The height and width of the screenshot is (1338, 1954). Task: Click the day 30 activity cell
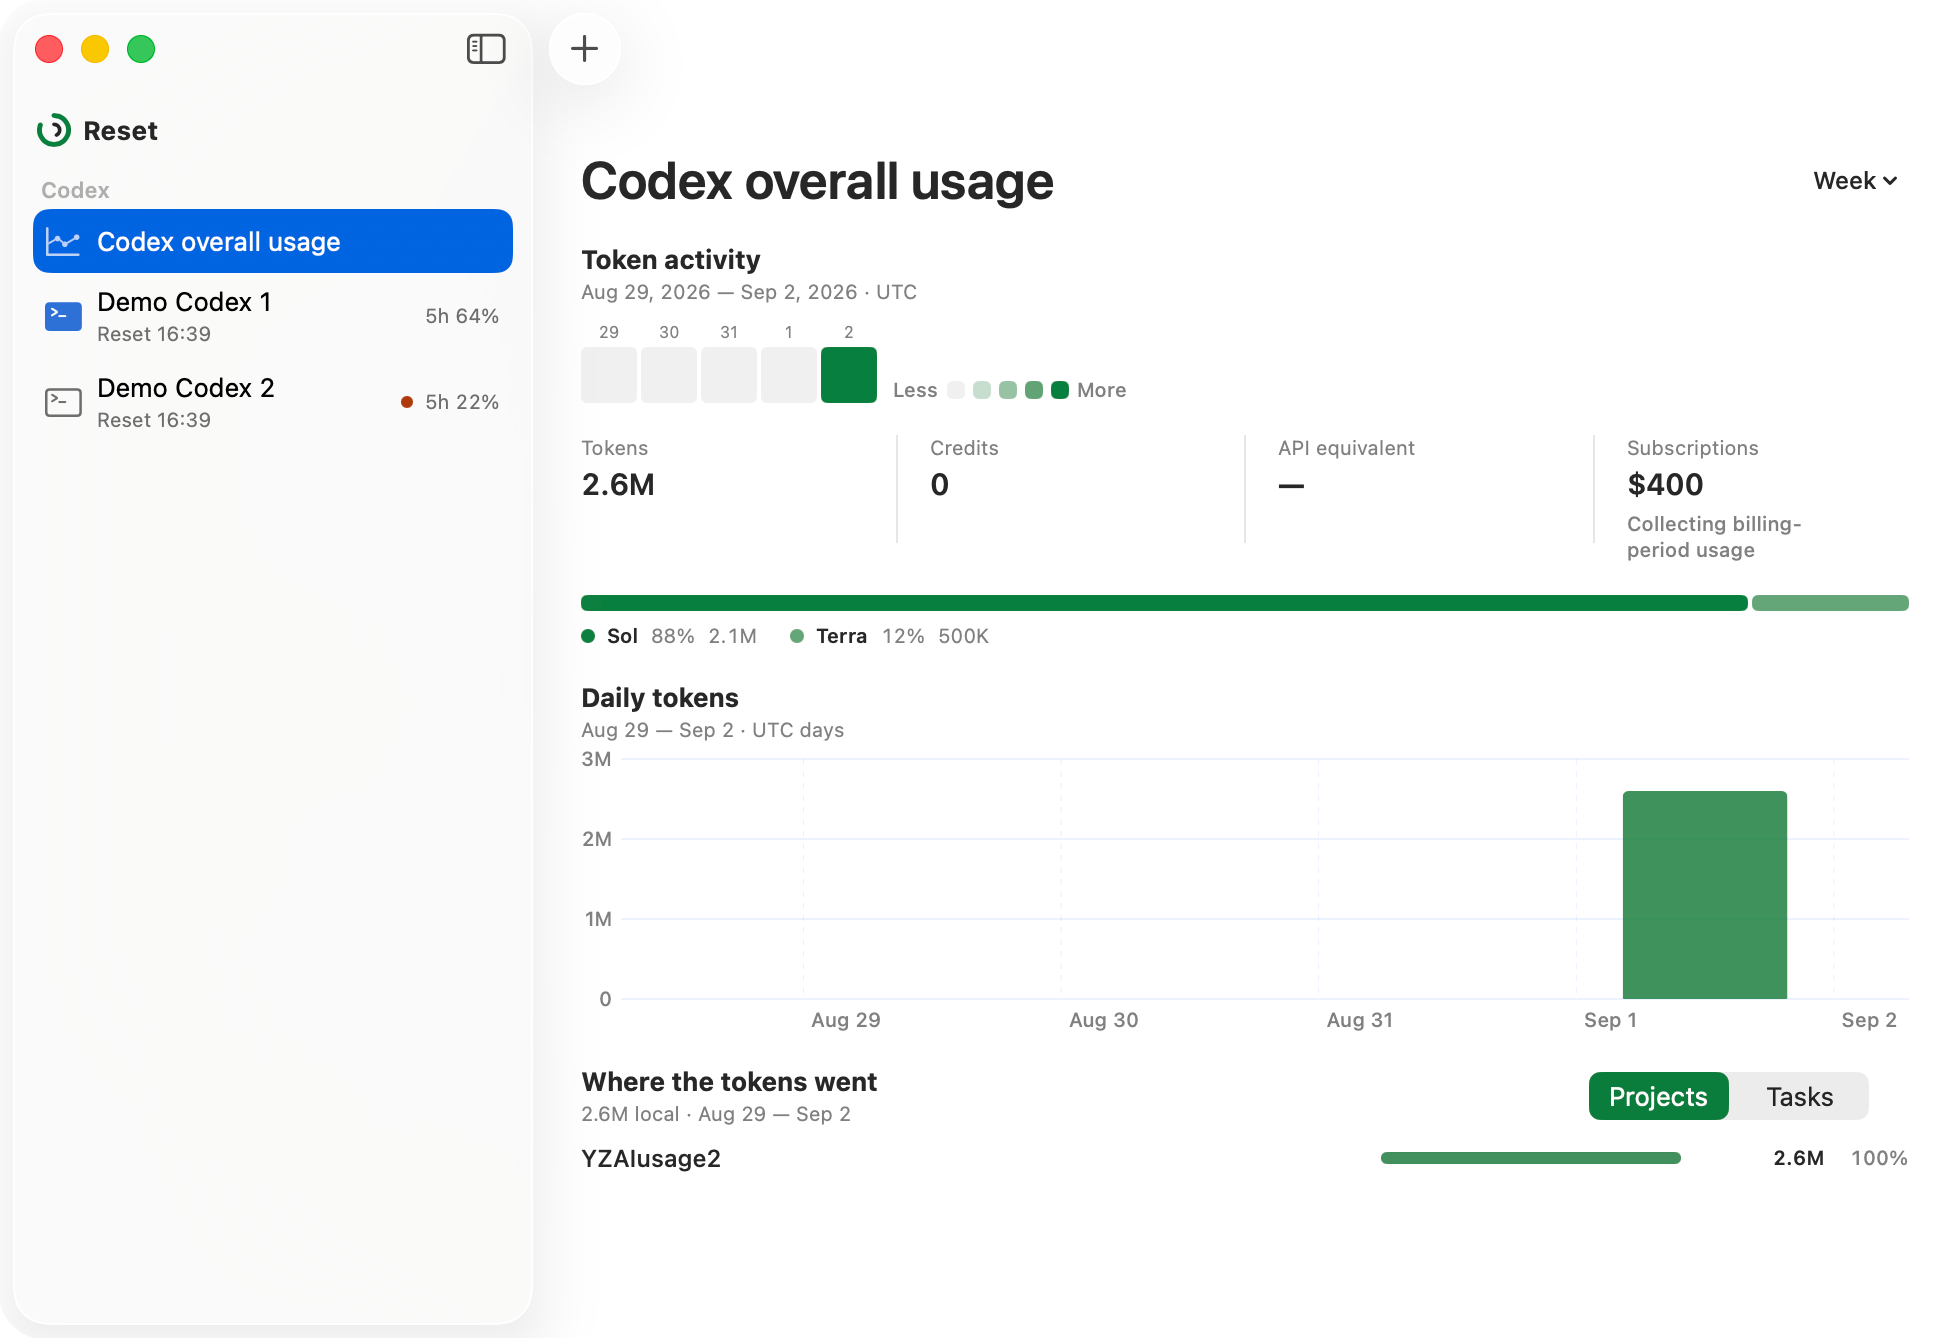pyautogui.click(x=669, y=375)
